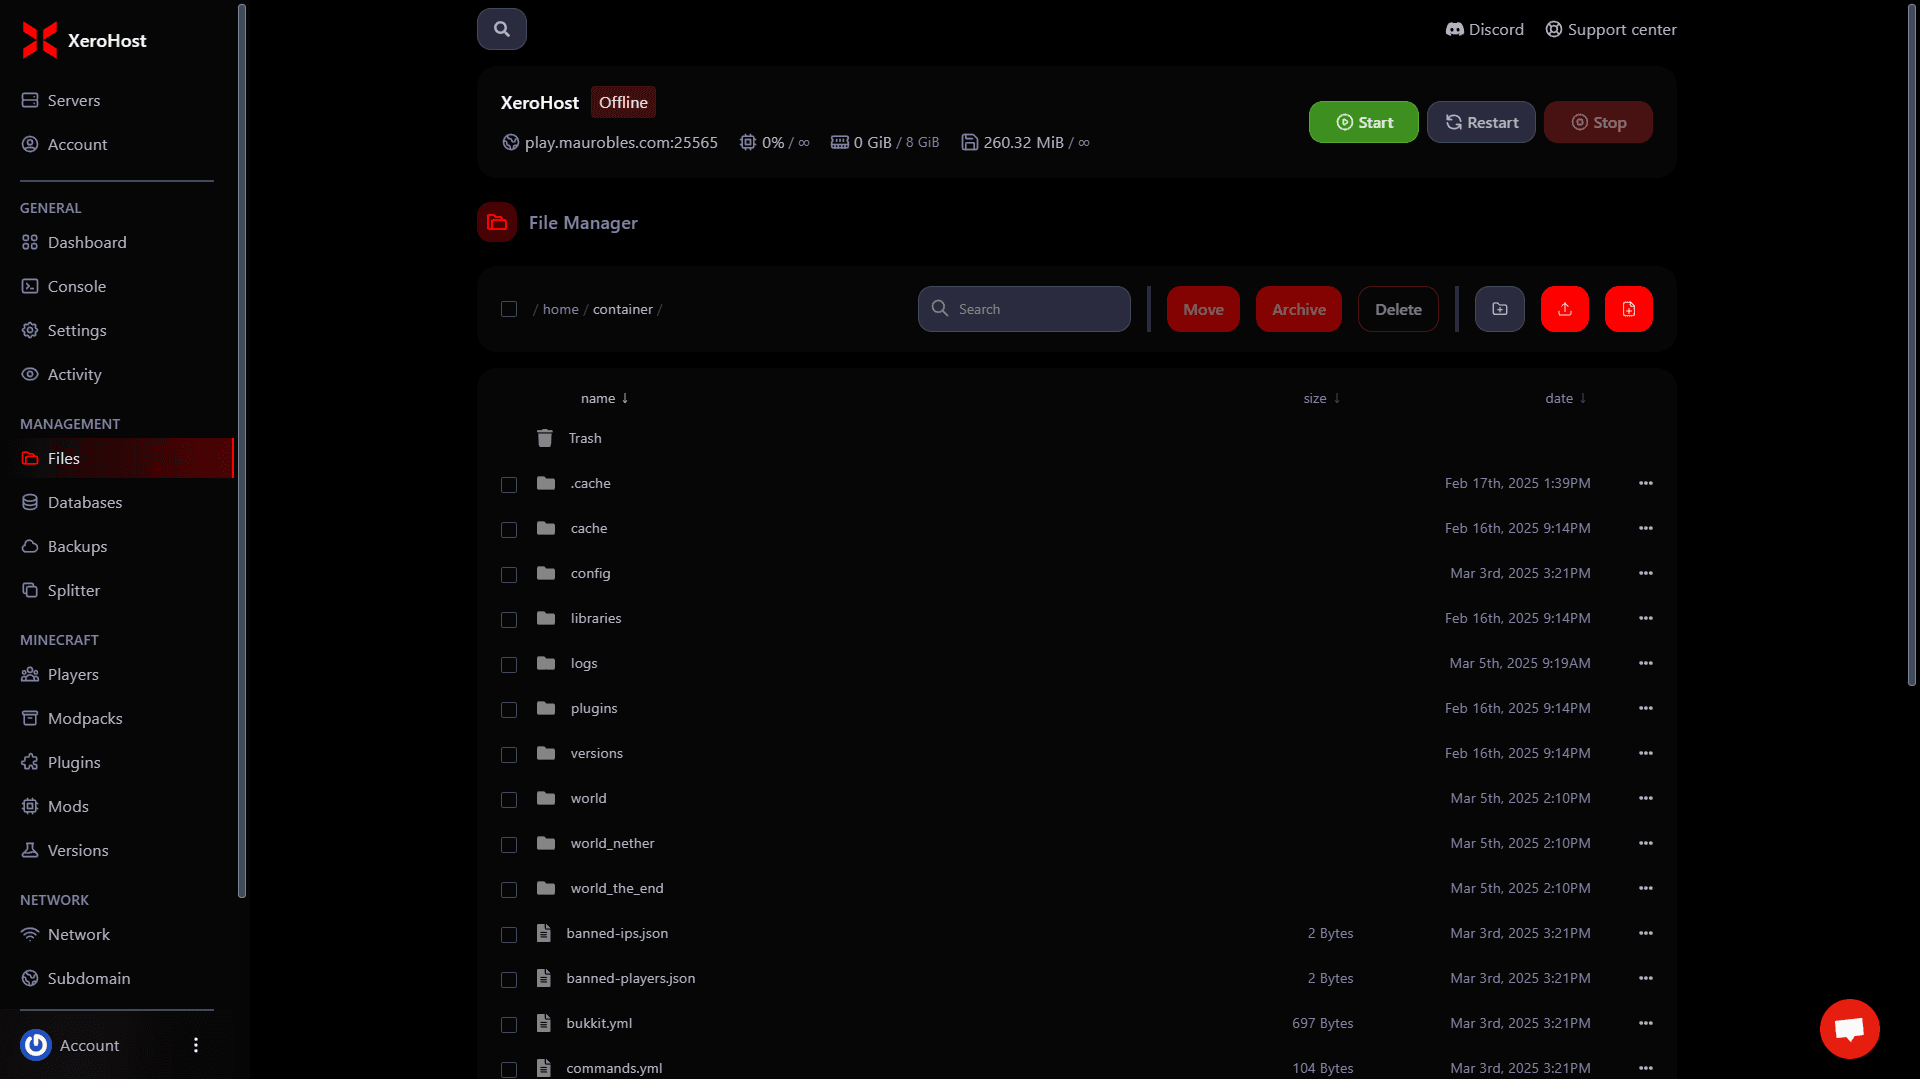The width and height of the screenshot is (1920, 1079).
Task: Open options menu for world_nether folder
Action: 1646,843
